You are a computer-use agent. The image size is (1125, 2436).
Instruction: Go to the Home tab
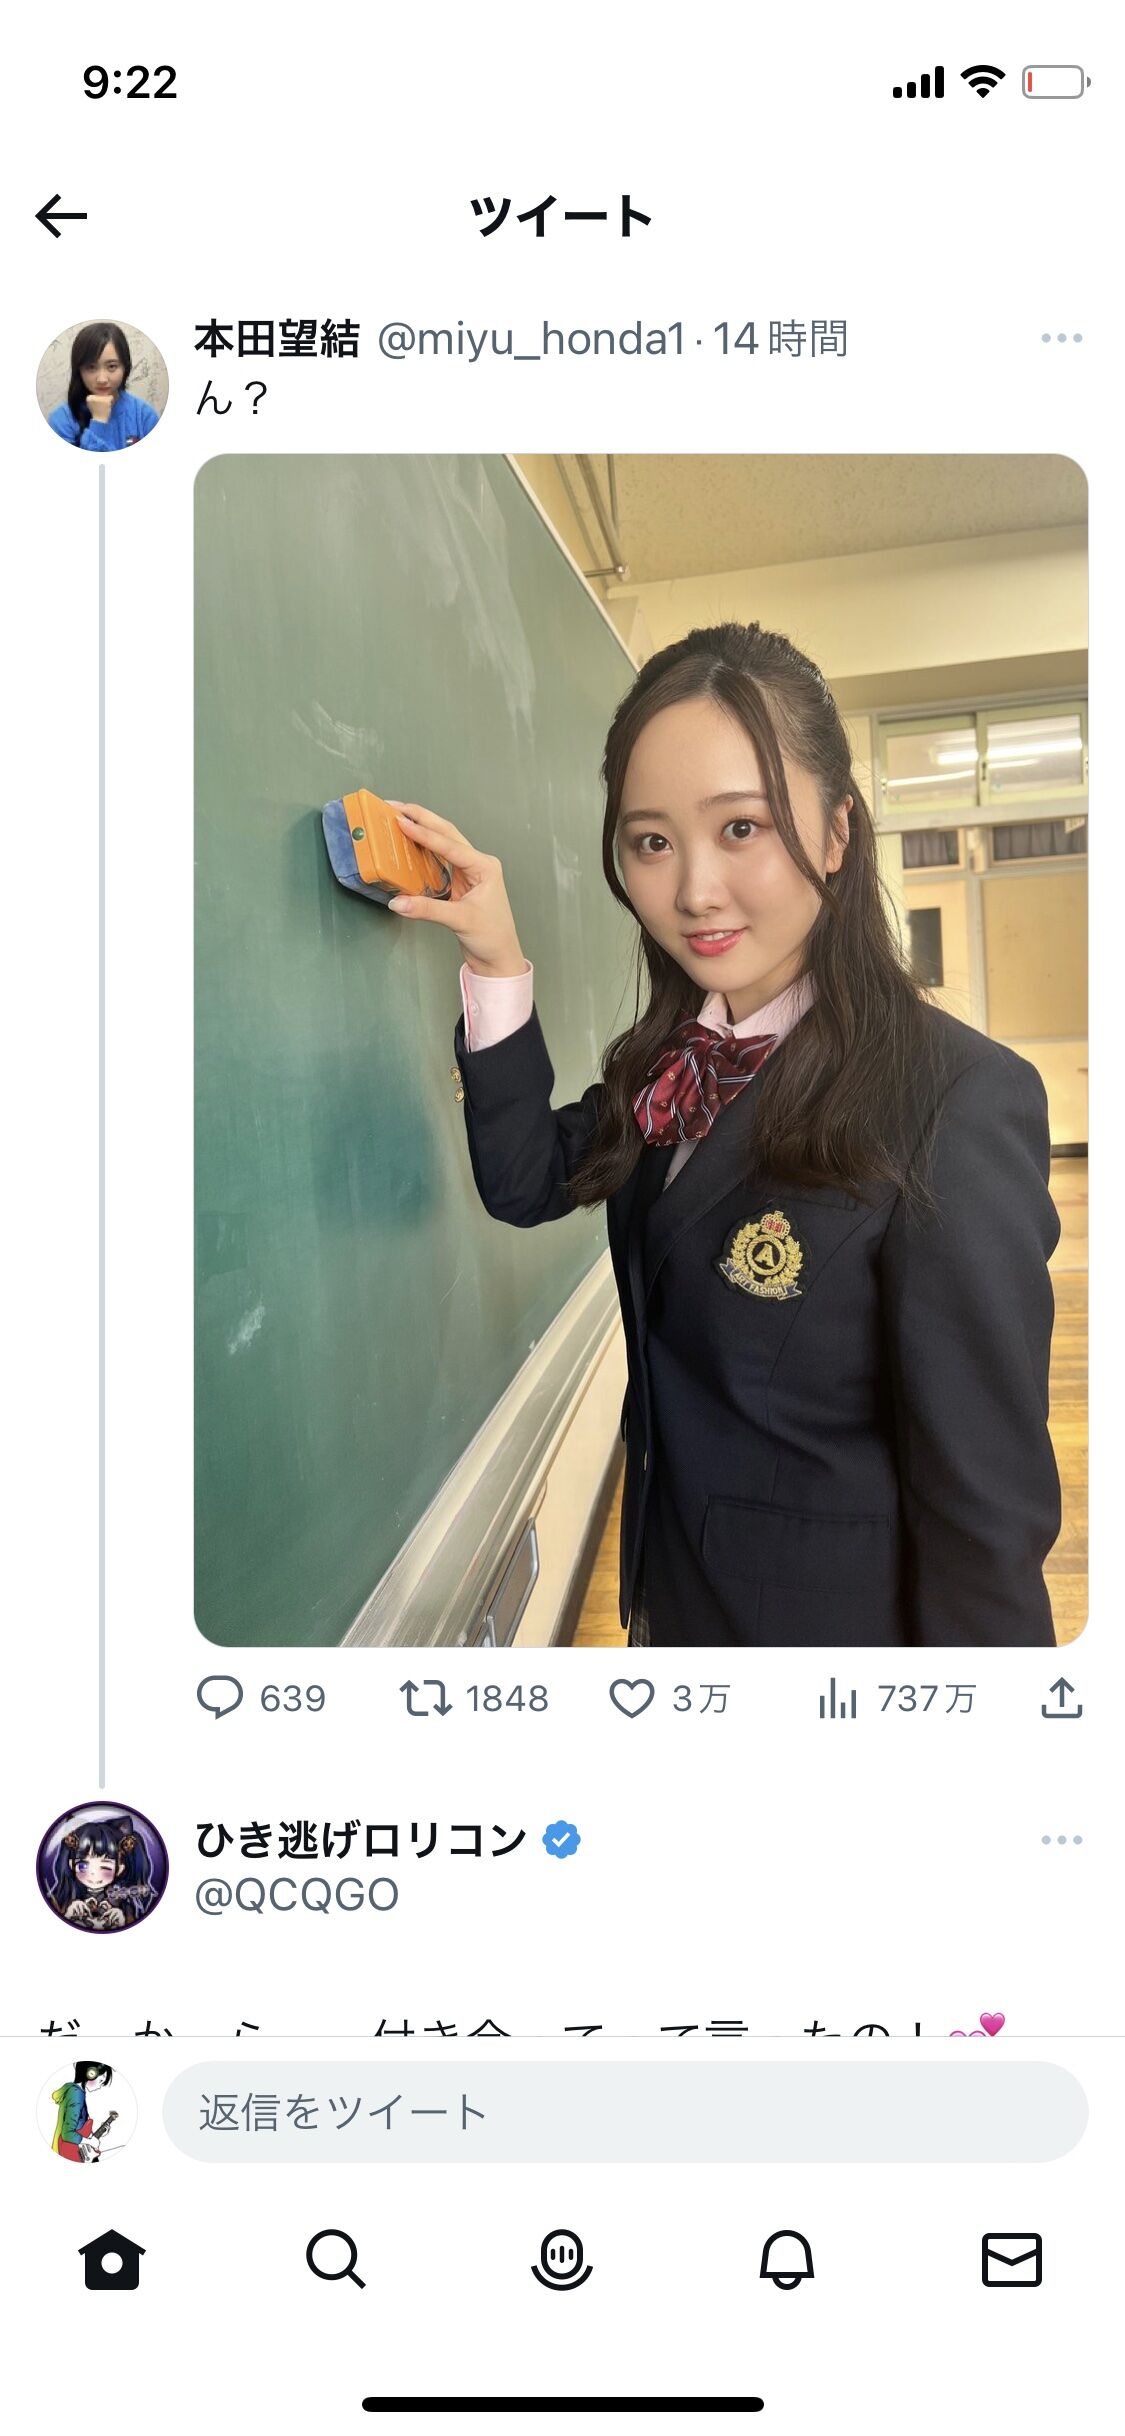pyautogui.click(x=112, y=2260)
